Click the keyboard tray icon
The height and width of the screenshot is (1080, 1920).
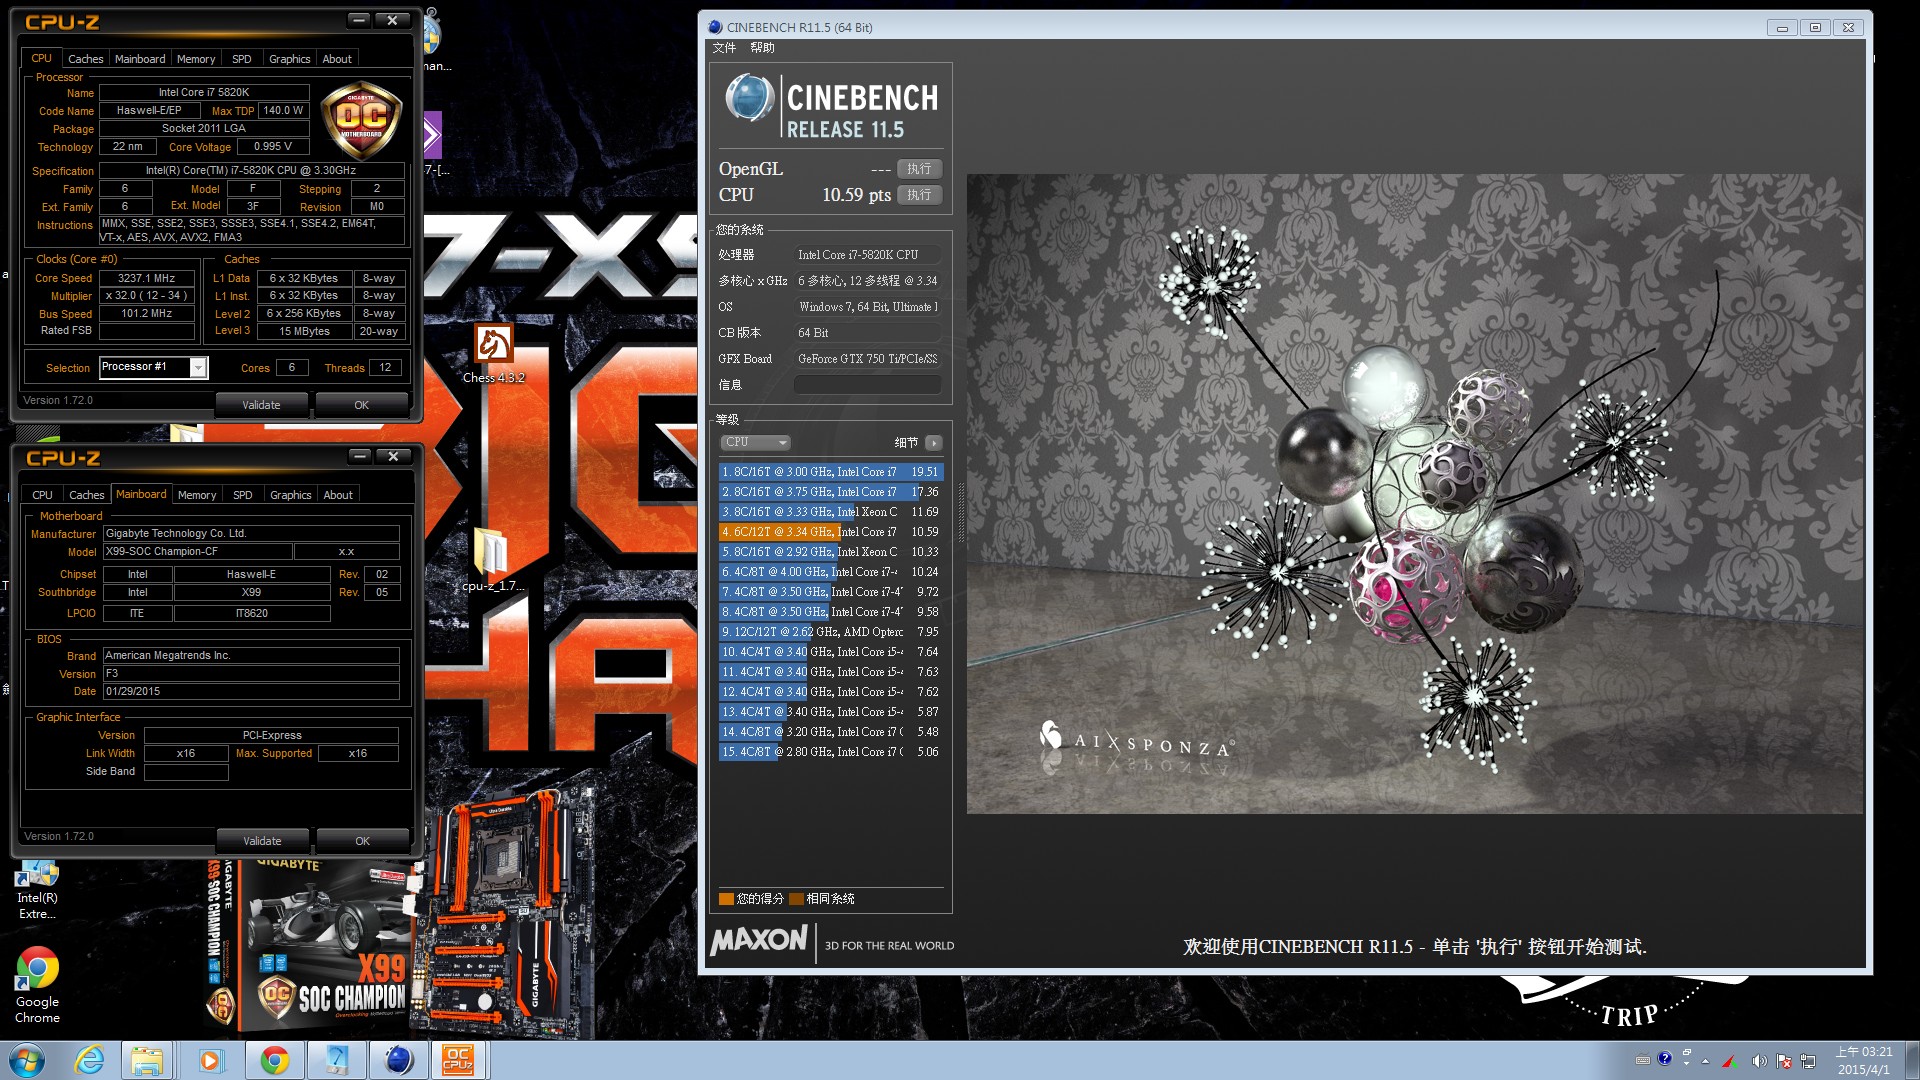1643,1060
